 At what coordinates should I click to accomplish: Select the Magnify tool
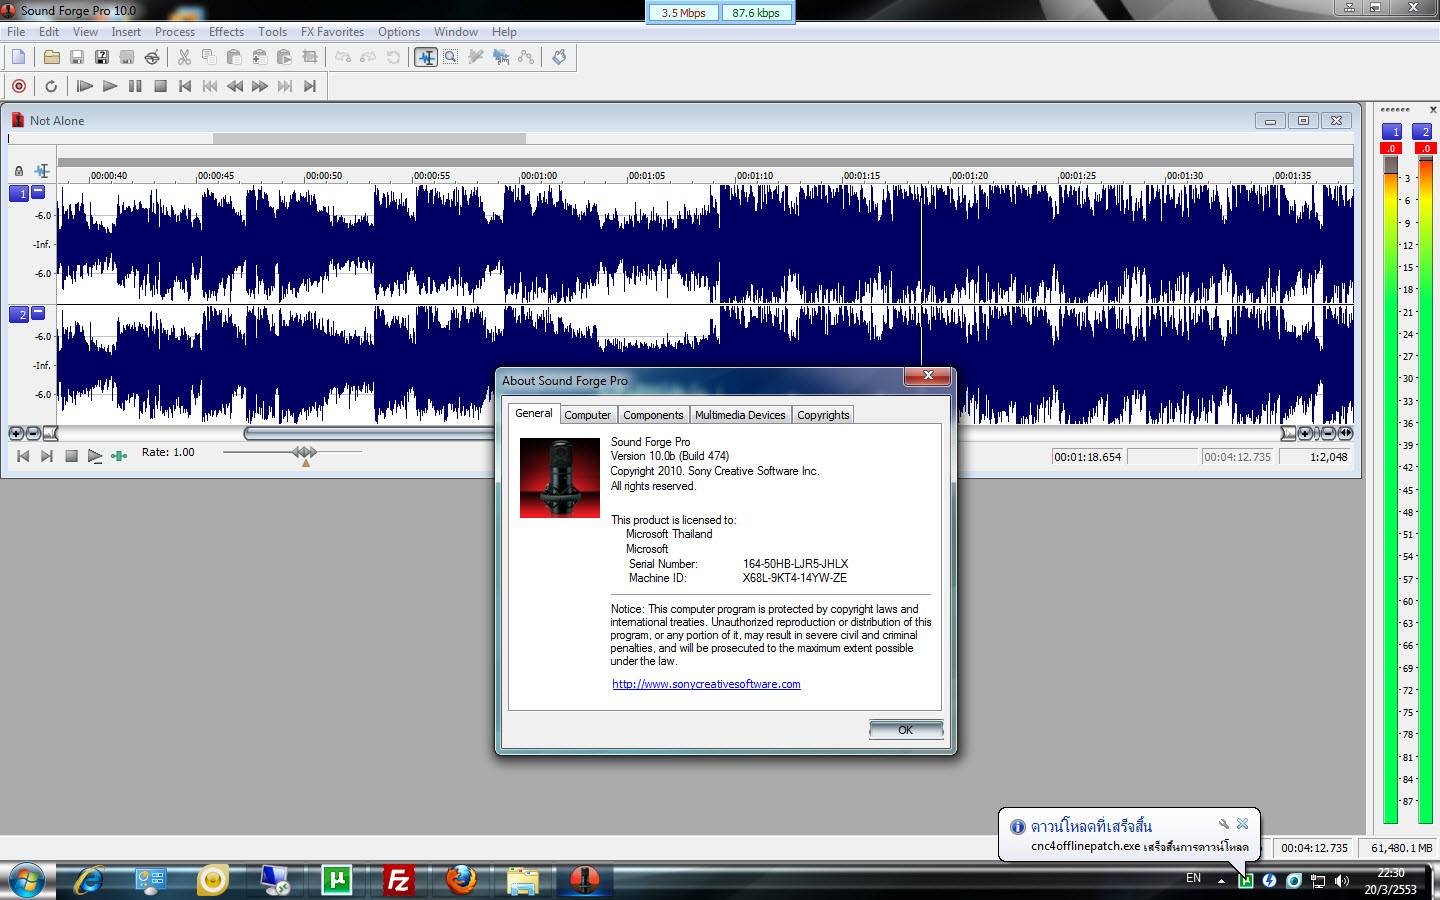451,57
